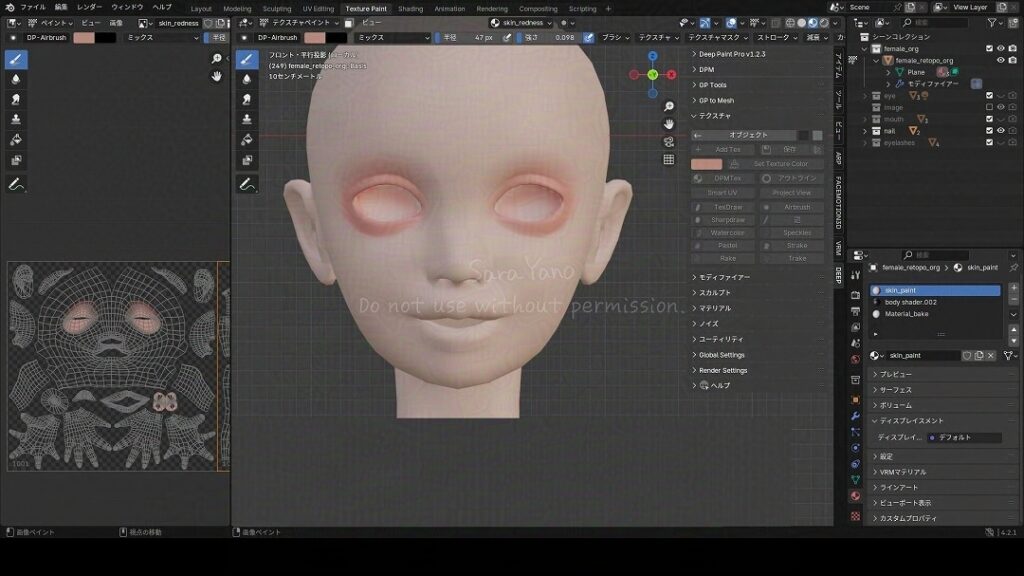Switch to the Shading workspace tab
Viewport: 1024px width, 576px height.
coord(410,8)
